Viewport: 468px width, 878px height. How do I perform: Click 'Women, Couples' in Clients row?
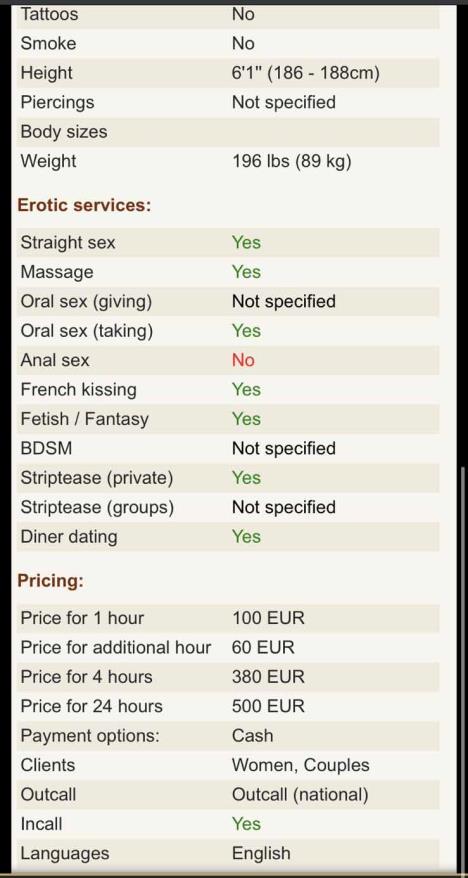click(x=301, y=765)
